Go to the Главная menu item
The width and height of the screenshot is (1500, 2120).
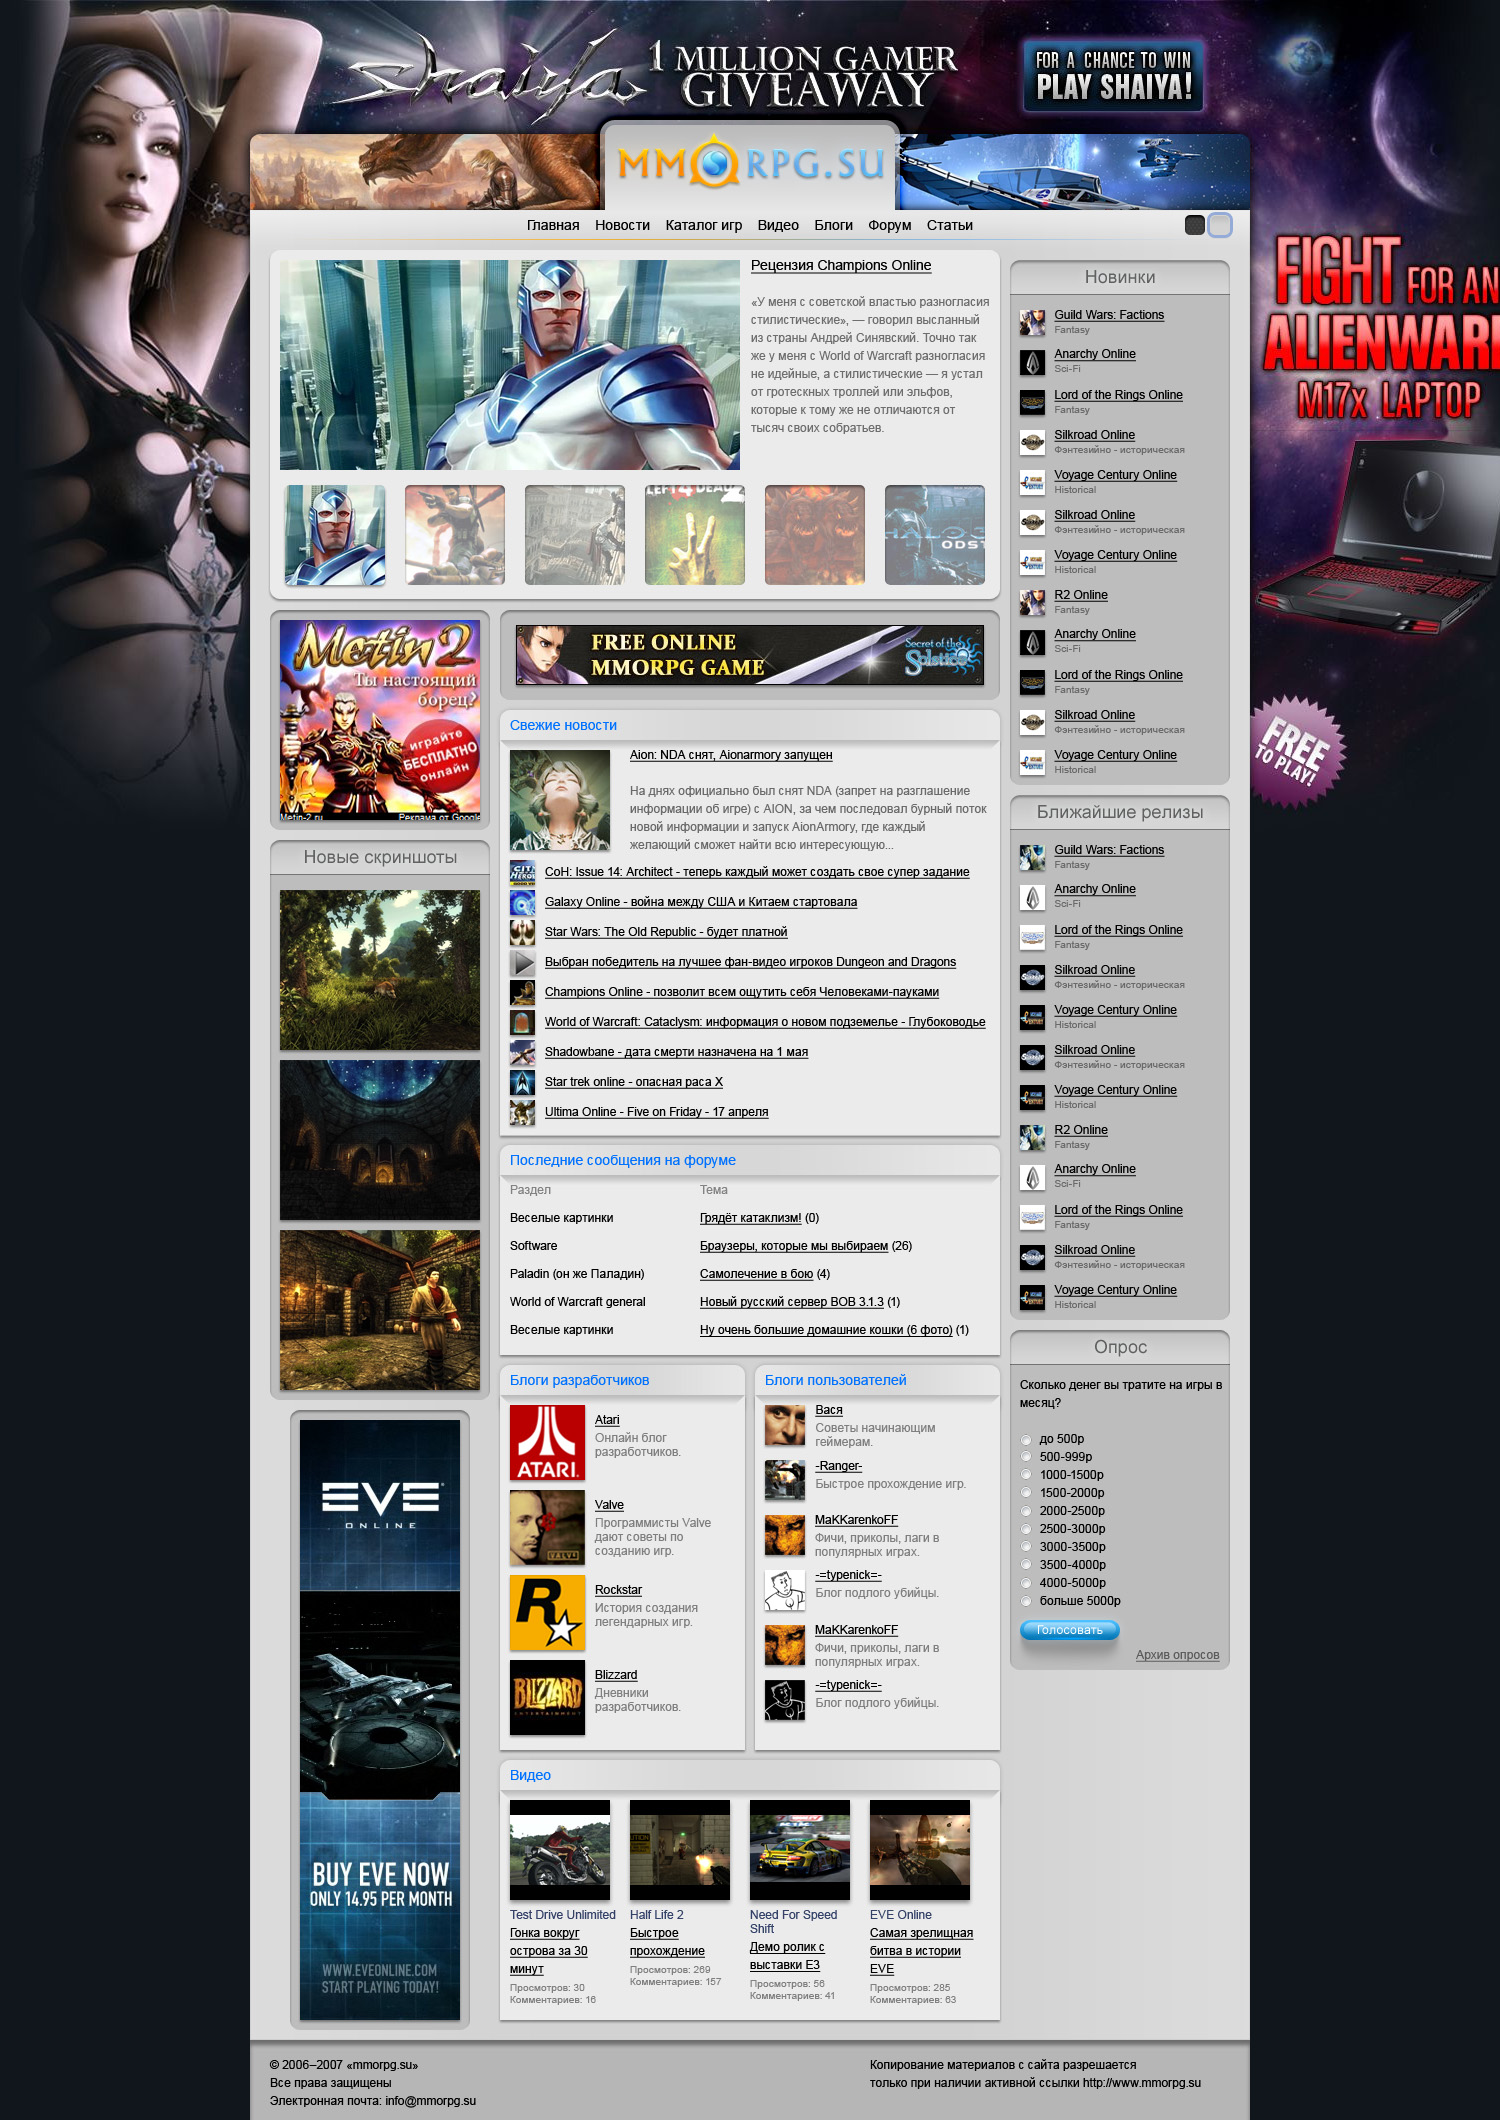[x=553, y=225]
